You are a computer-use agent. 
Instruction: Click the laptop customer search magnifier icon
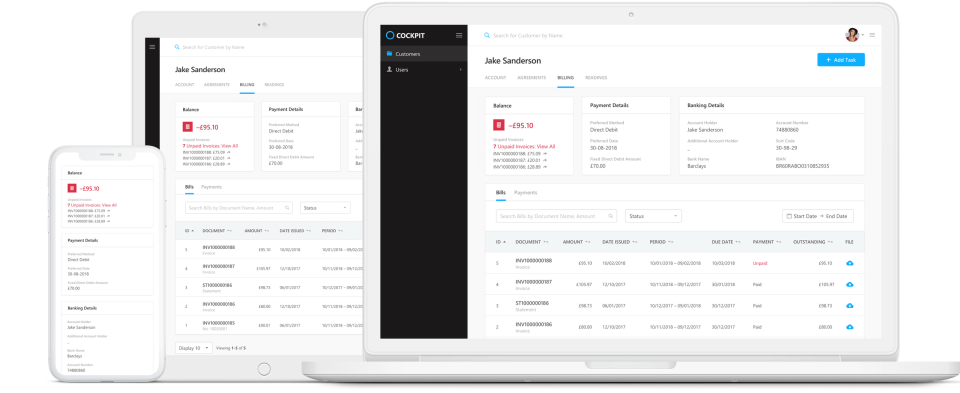pos(487,36)
